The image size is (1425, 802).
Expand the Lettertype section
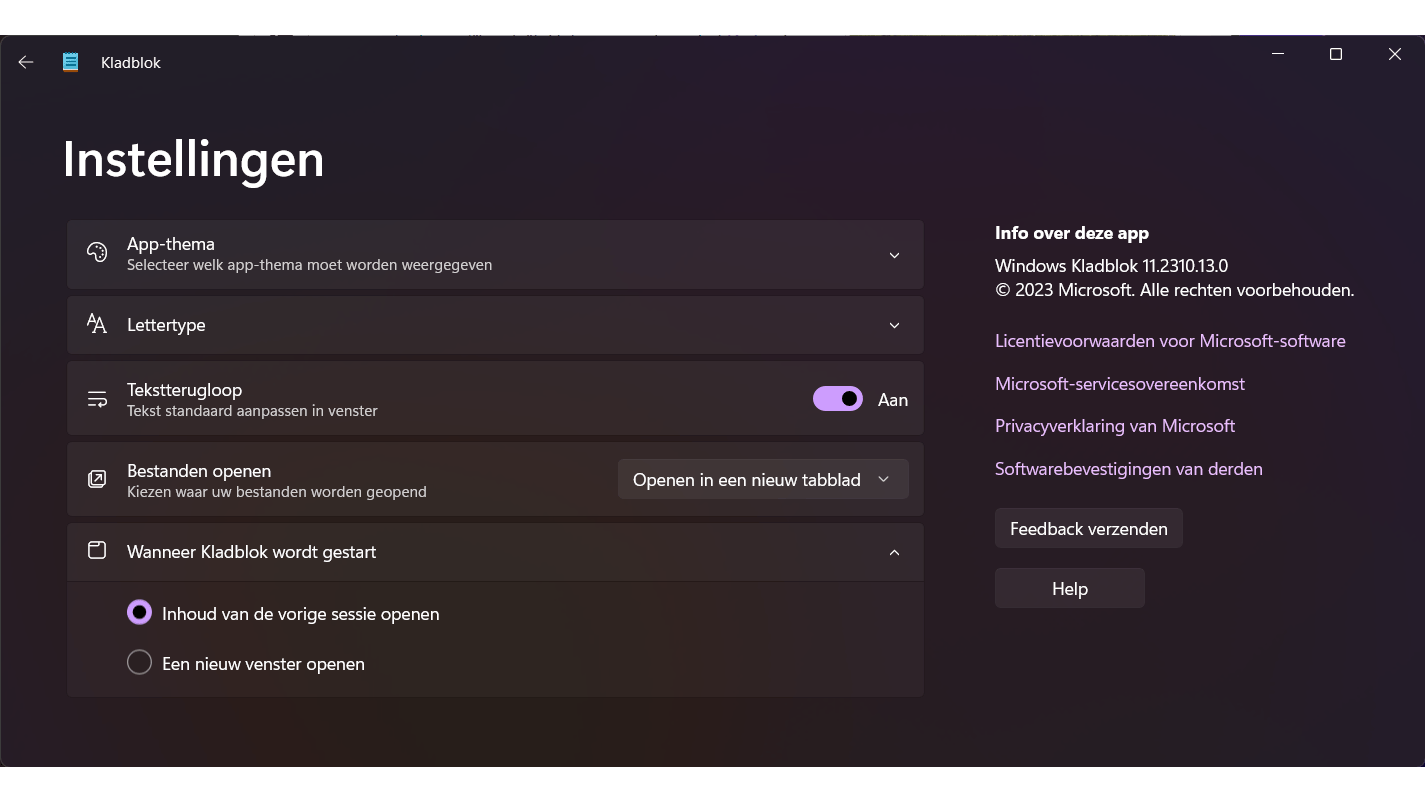pos(894,325)
